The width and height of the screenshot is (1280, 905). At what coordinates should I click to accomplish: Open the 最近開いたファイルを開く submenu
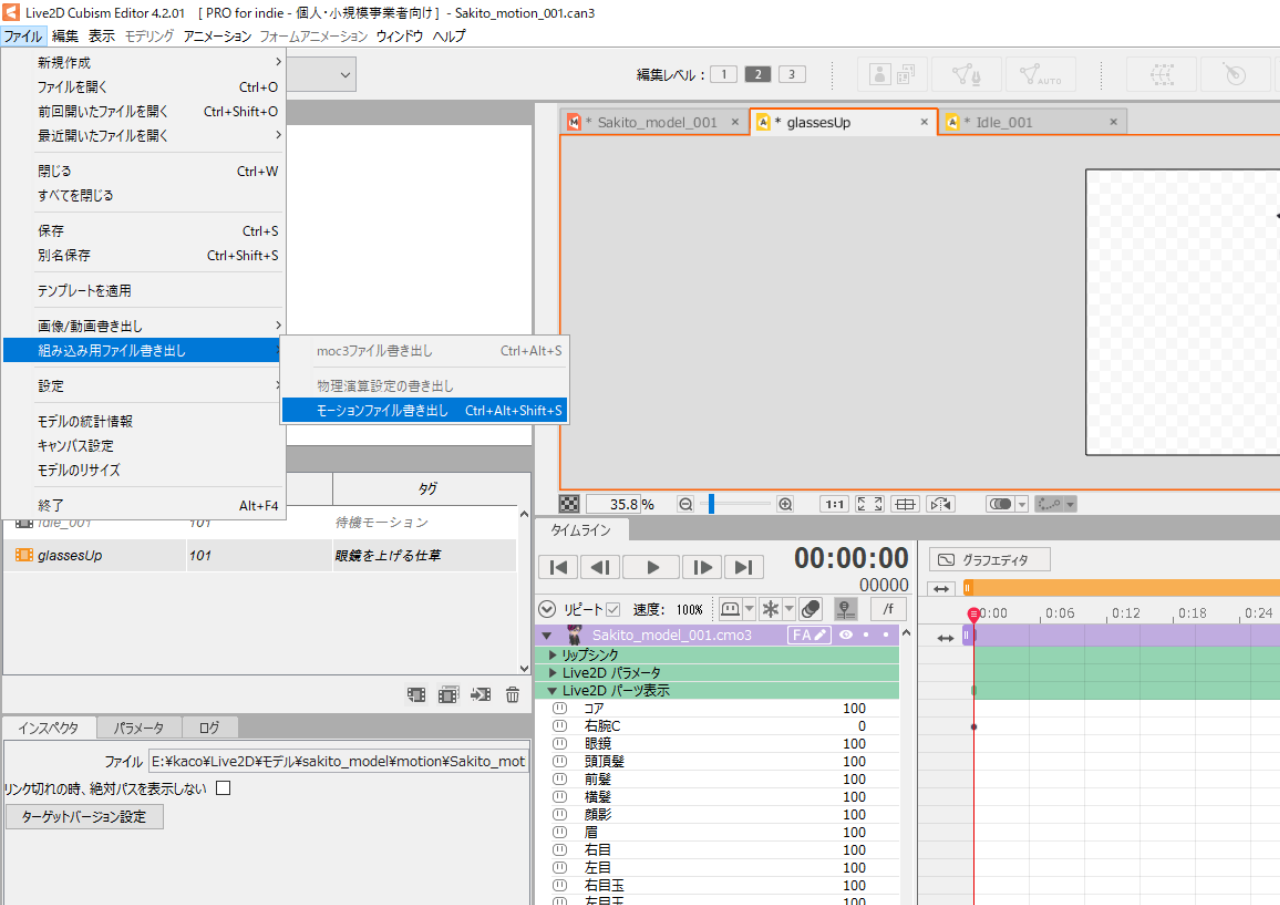tap(144, 135)
